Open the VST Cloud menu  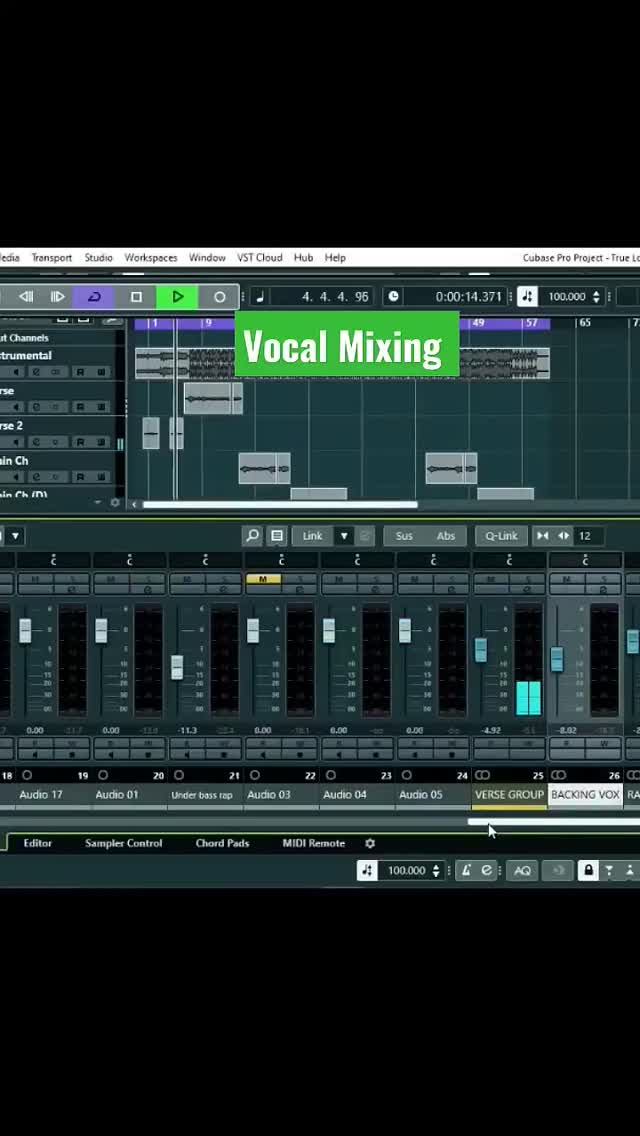pyautogui.click(x=259, y=257)
